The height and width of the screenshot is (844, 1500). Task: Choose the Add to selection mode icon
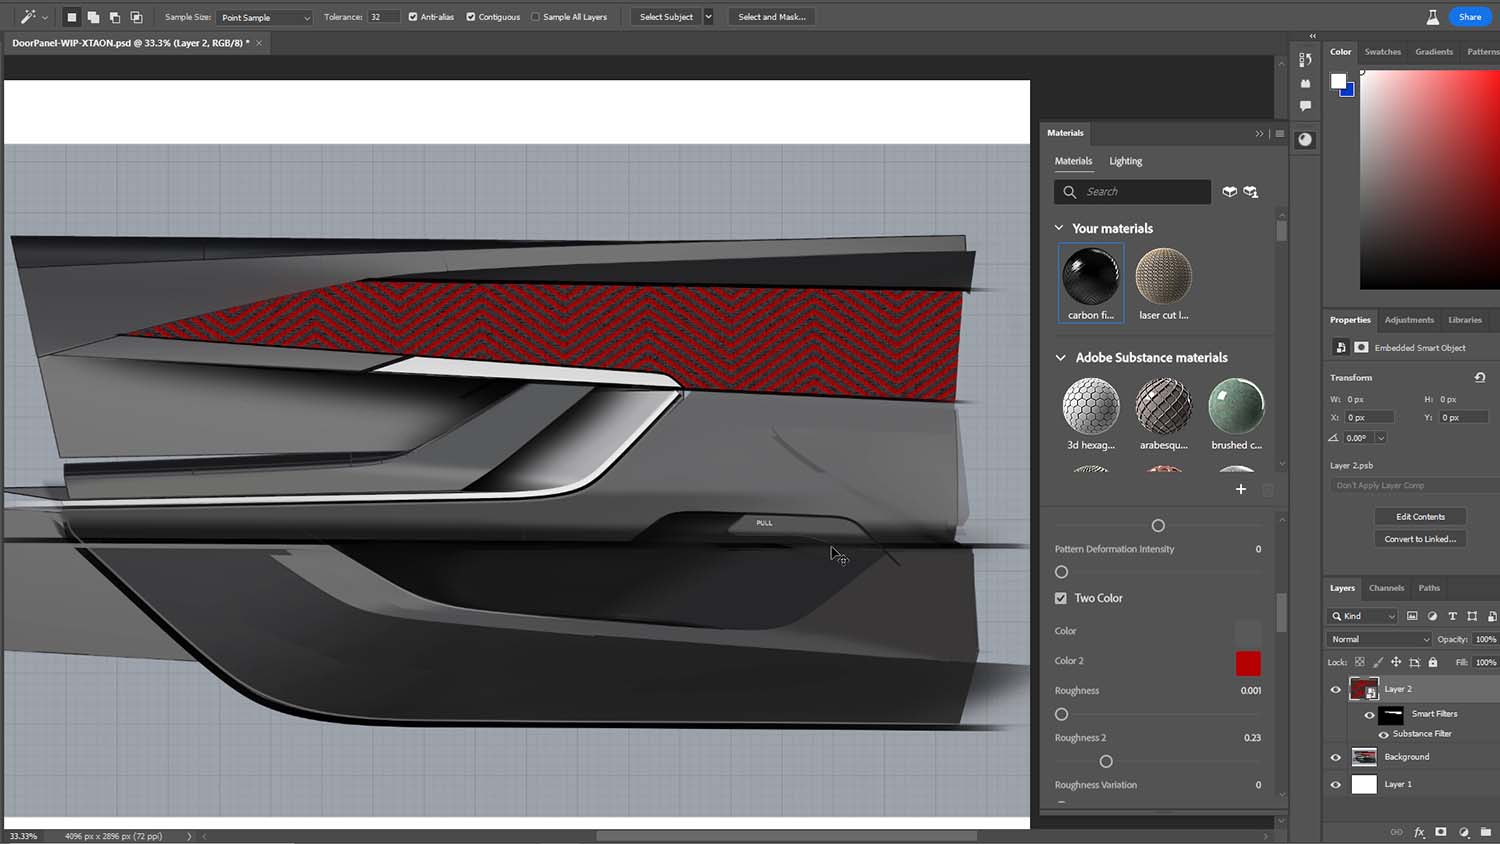click(x=93, y=17)
